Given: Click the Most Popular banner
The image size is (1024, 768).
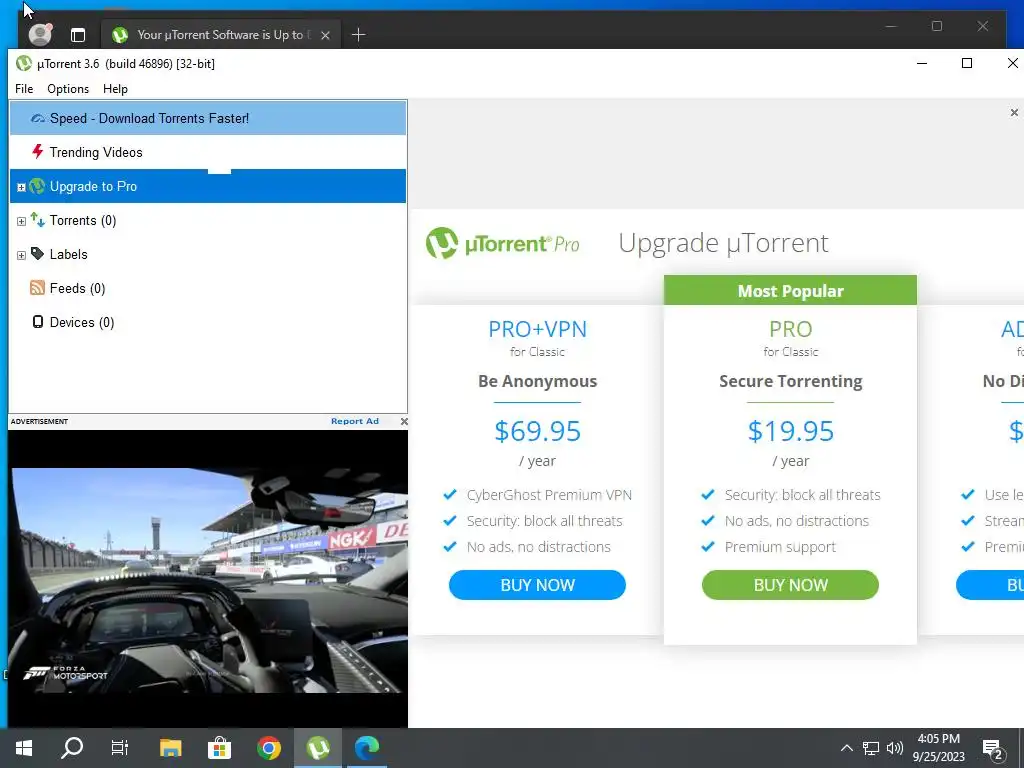Looking at the screenshot, I should pos(790,291).
